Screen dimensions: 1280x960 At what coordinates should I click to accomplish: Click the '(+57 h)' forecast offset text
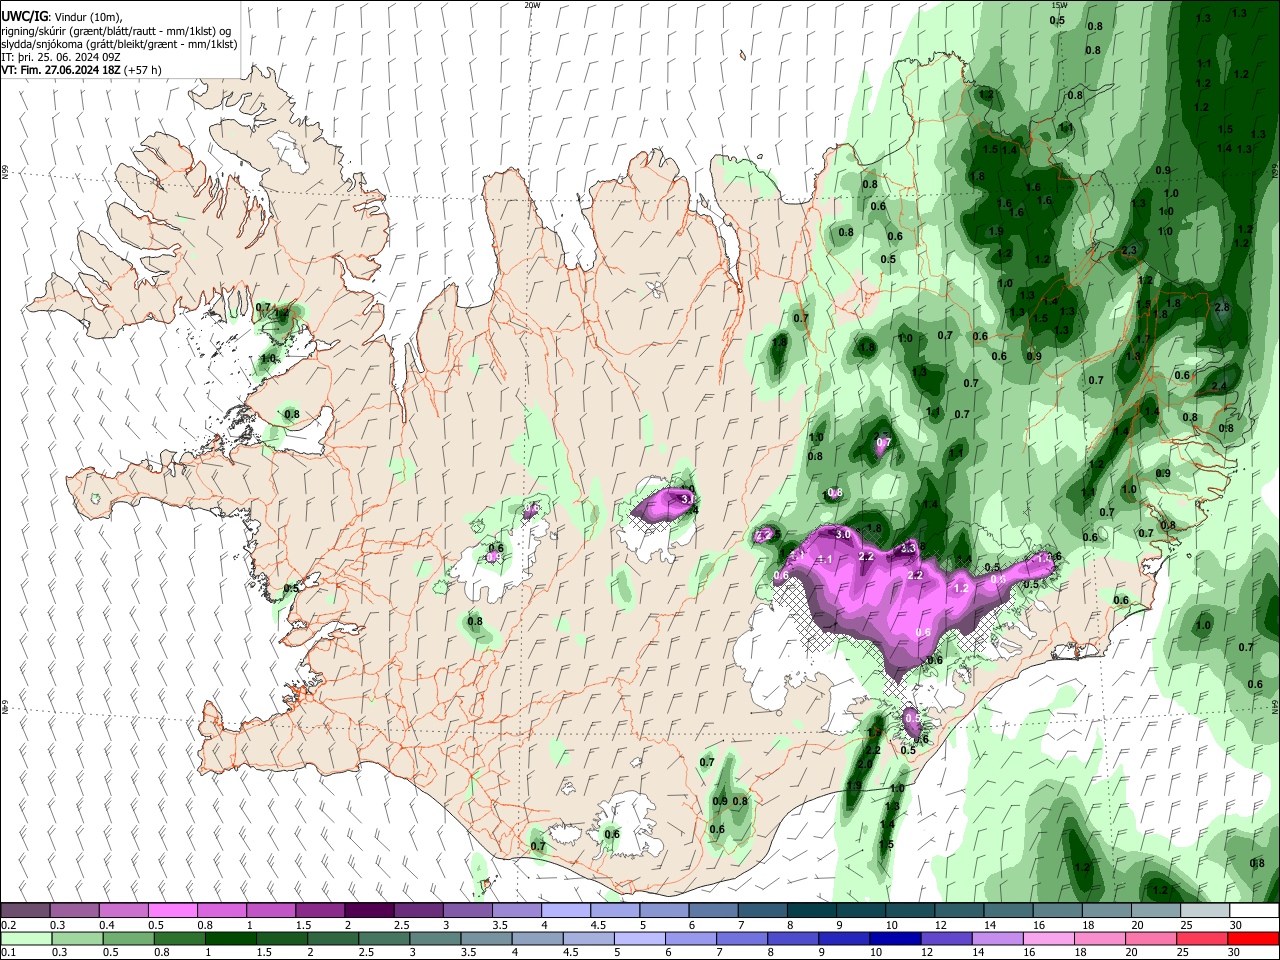[x=143, y=70]
